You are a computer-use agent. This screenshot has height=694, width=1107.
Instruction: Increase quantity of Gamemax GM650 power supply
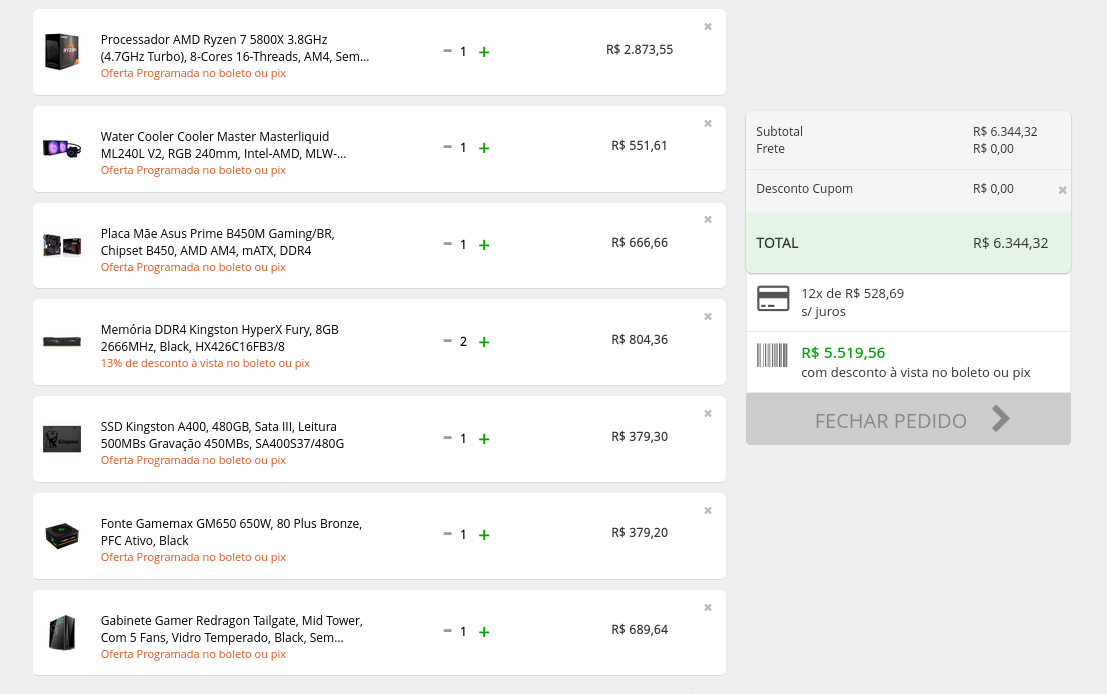pyautogui.click(x=484, y=535)
